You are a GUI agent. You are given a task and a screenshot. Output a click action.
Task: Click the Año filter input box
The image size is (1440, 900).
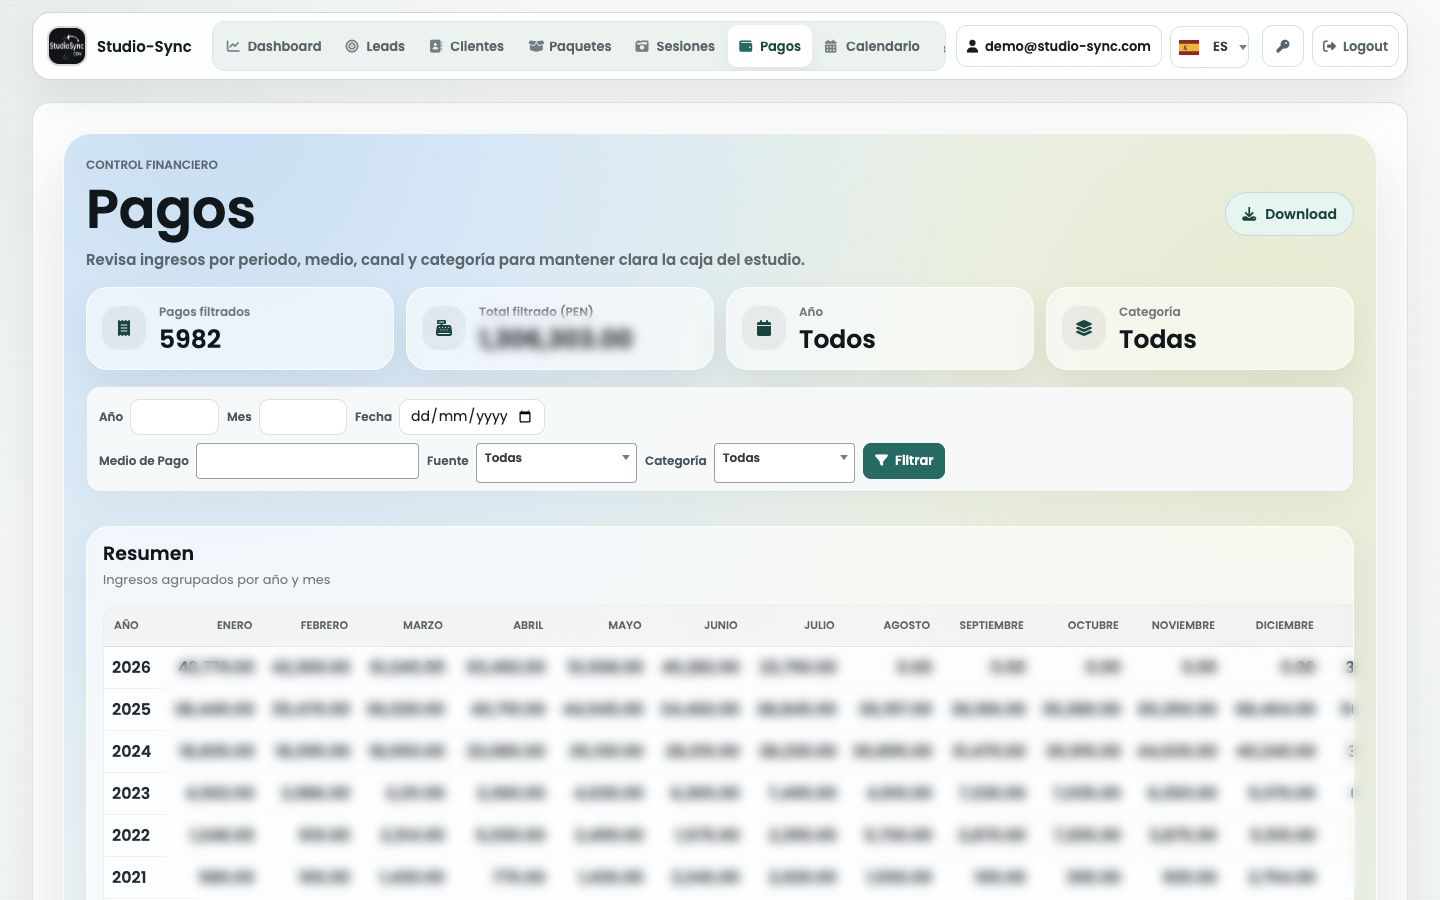coord(174,417)
